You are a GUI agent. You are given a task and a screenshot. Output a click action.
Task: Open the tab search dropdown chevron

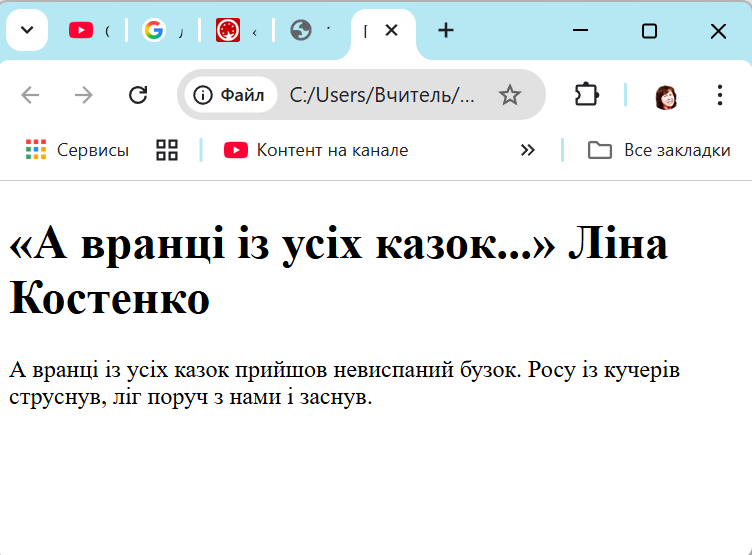[x=27, y=30]
